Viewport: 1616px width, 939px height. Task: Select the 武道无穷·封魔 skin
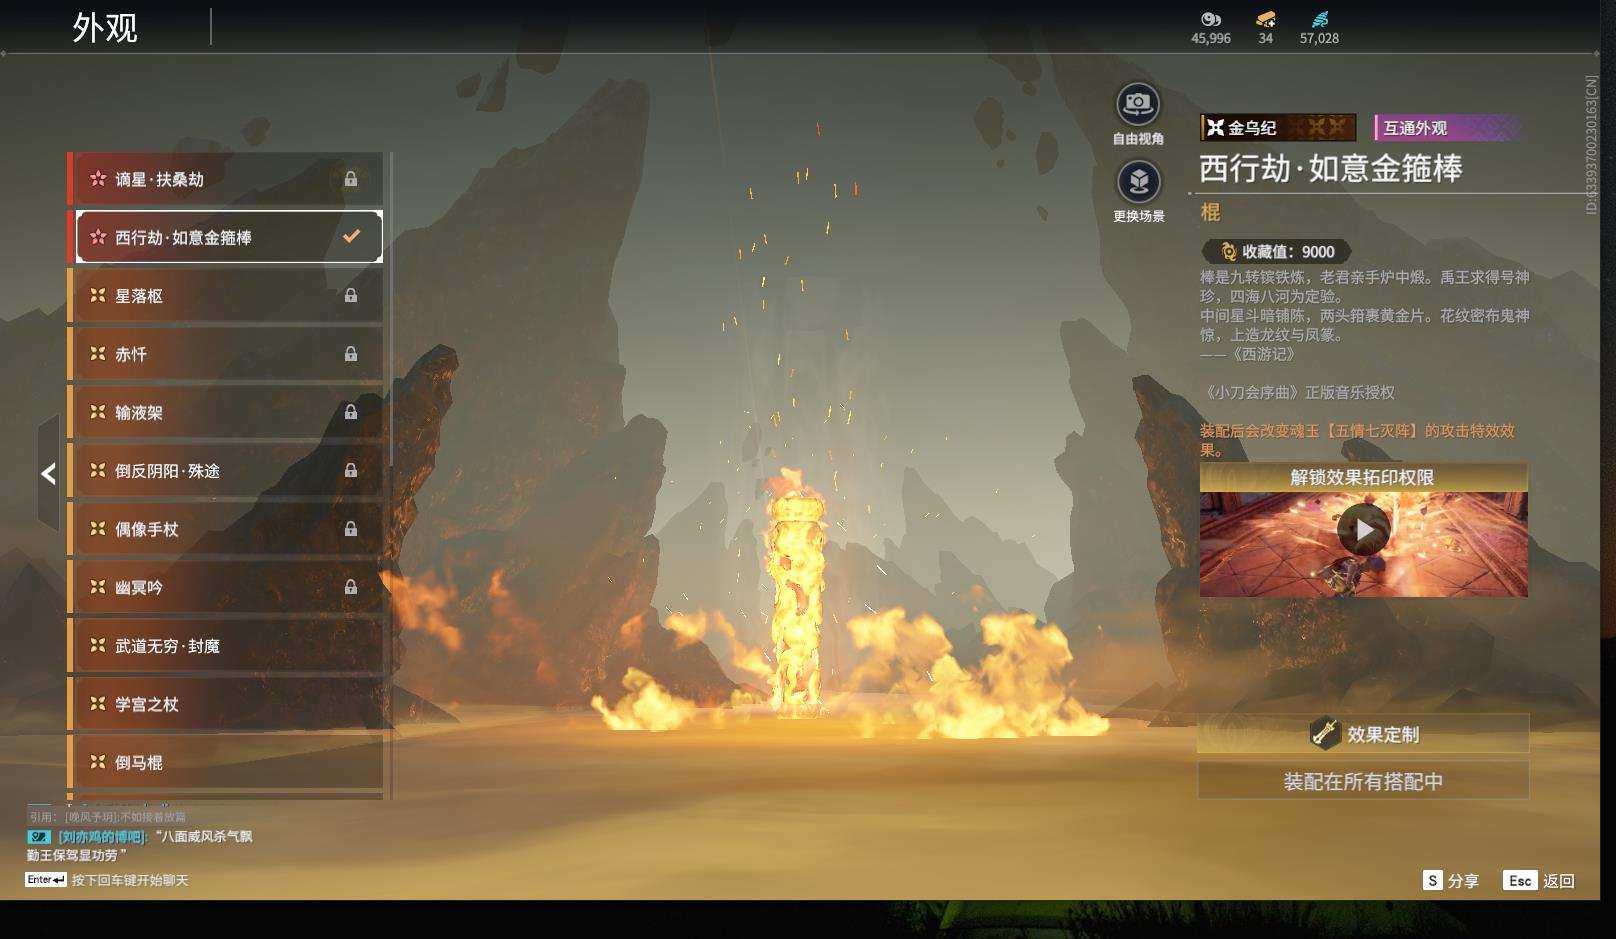226,646
